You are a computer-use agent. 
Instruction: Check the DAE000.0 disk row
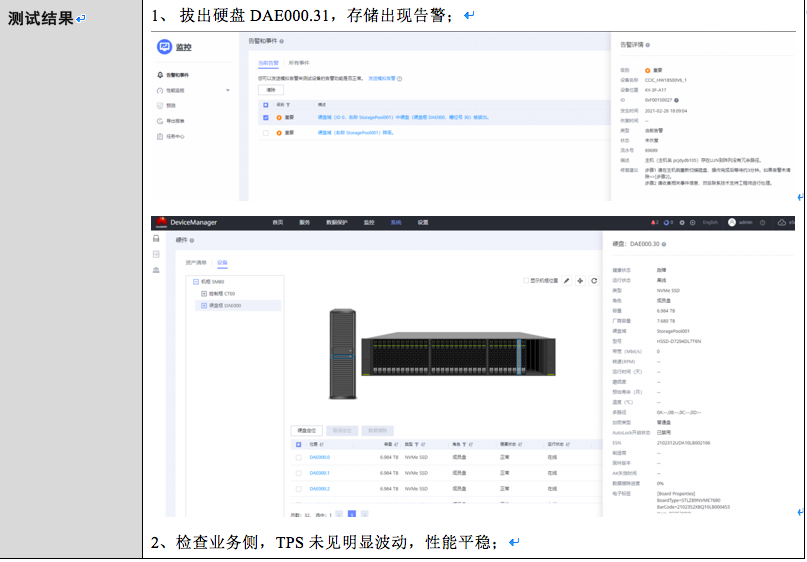[x=299, y=457]
